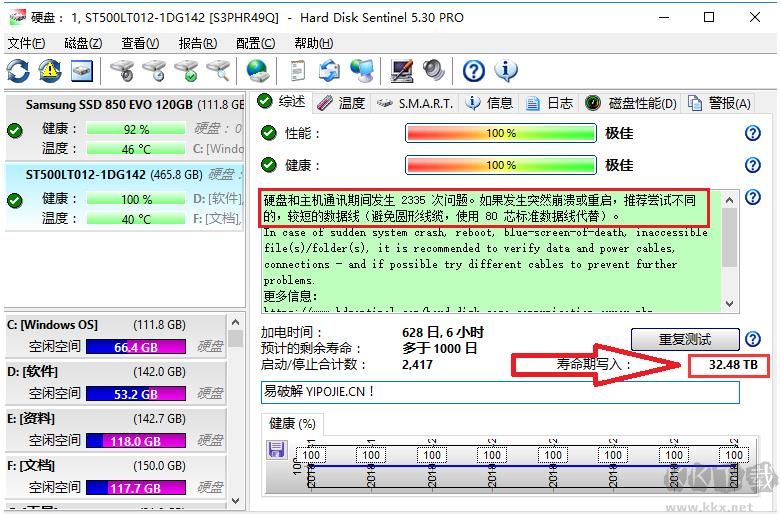Switch to the 温度 tab
780x514 pixels.
[x=341, y=103]
